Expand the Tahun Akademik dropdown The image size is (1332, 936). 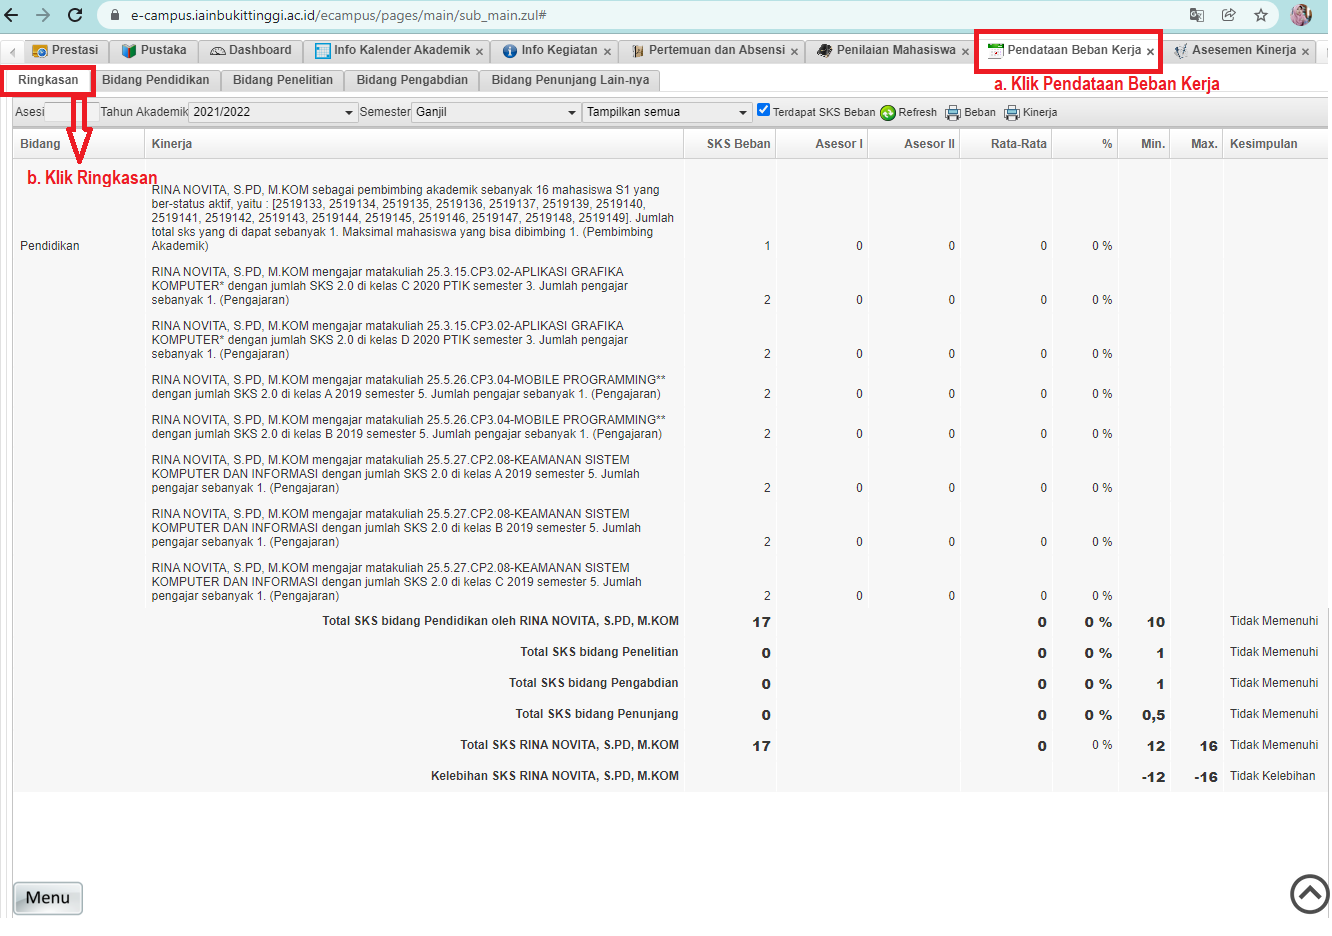[x=349, y=113]
